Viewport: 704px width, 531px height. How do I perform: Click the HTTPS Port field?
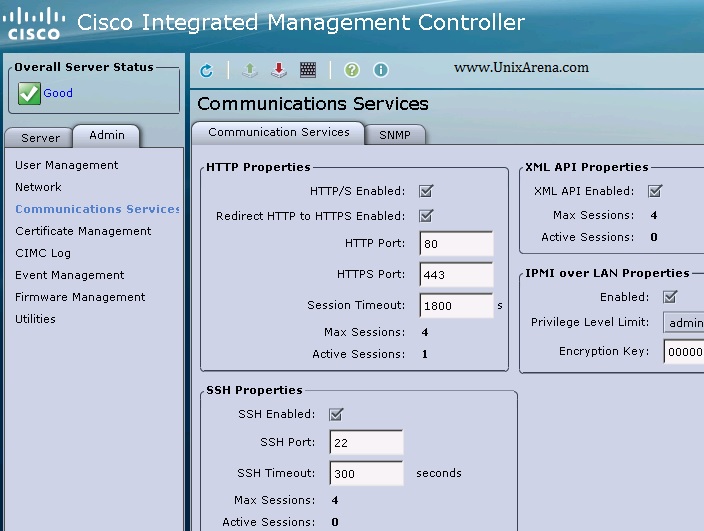coord(456,275)
